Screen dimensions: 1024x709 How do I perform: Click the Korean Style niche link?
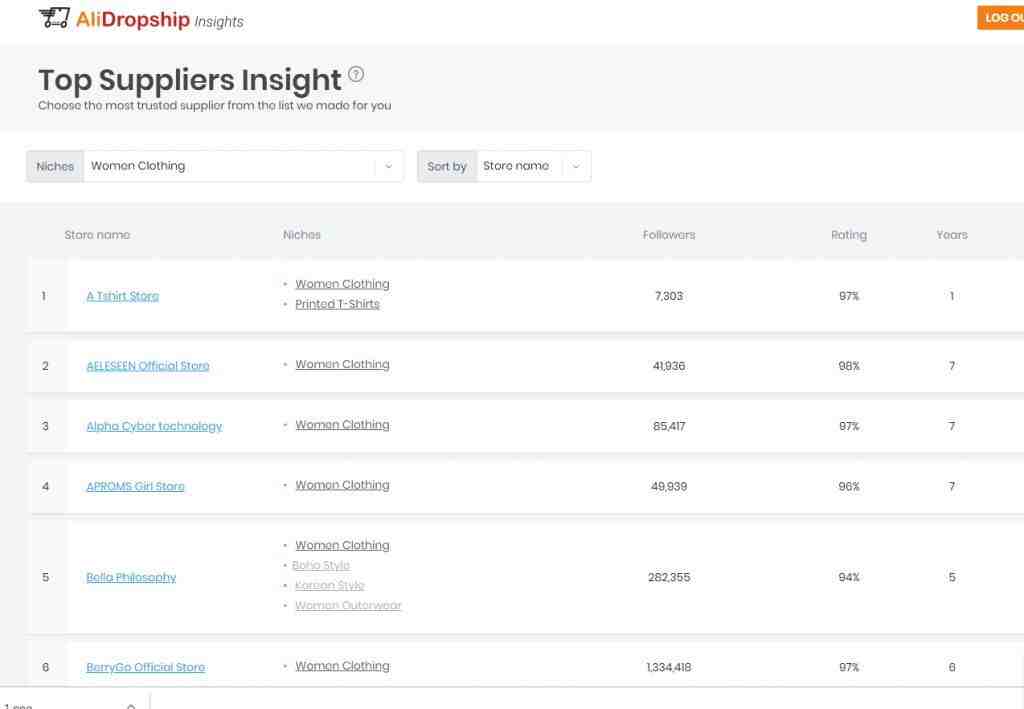point(330,586)
